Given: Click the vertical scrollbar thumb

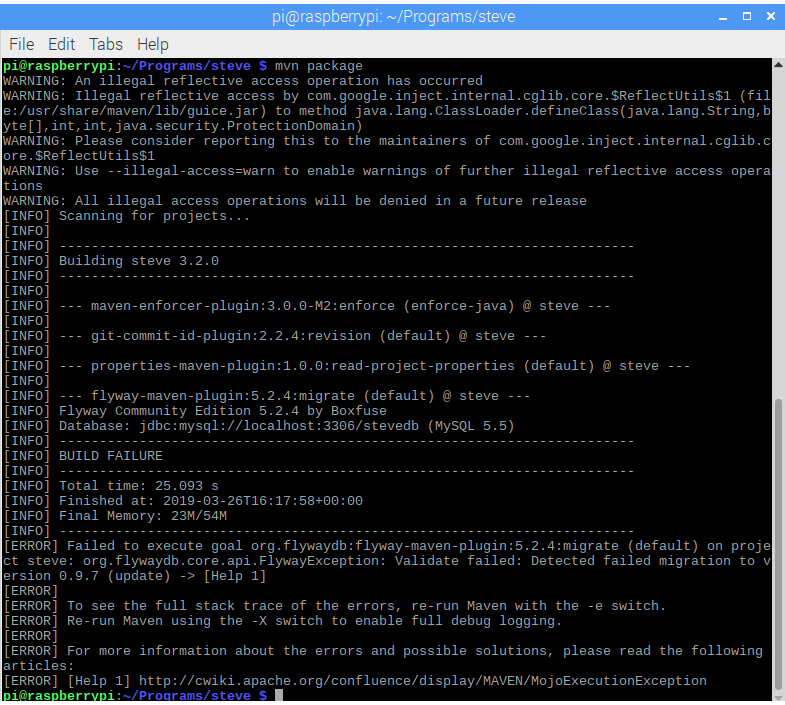Looking at the screenshot, I should tap(778, 545).
